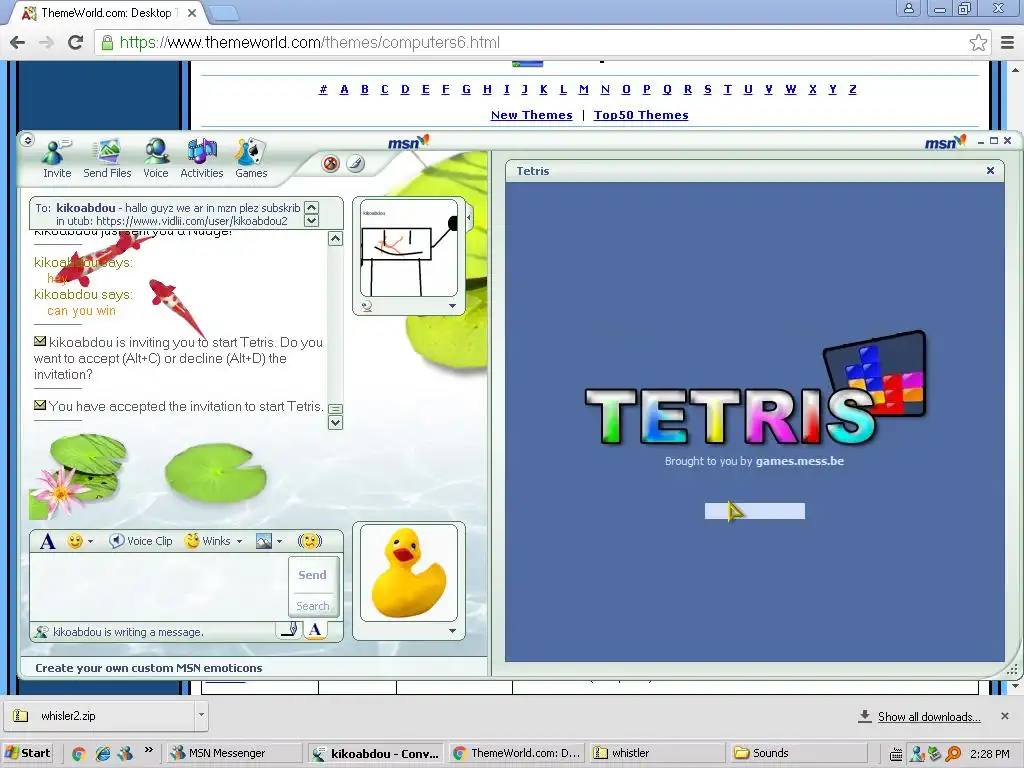Click in the message input area
Screen dimensions: 1024x768
pyautogui.click(x=159, y=586)
